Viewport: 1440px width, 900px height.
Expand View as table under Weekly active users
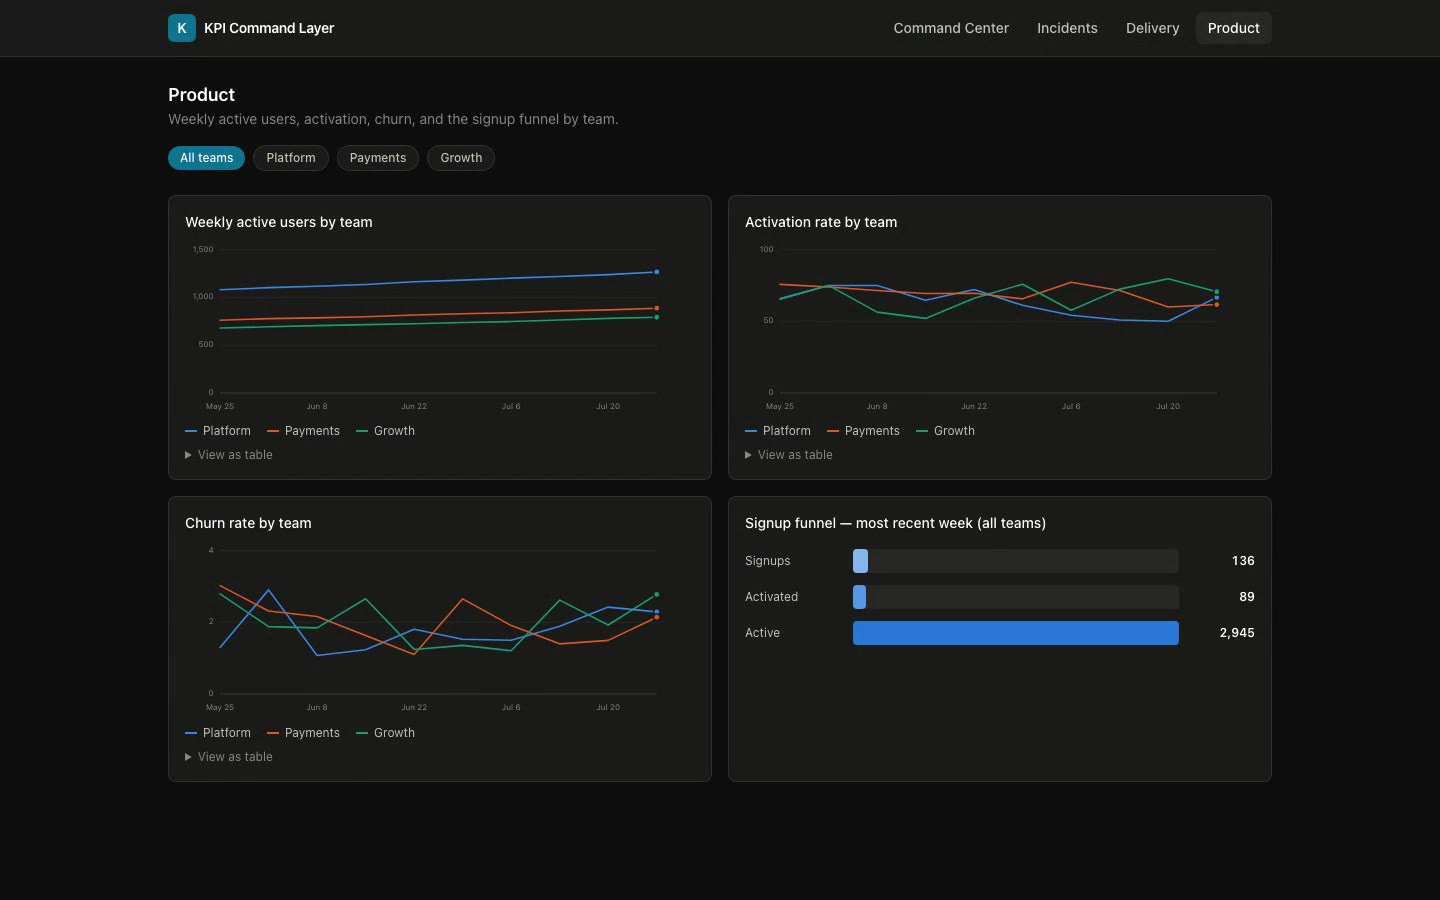point(229,455)
